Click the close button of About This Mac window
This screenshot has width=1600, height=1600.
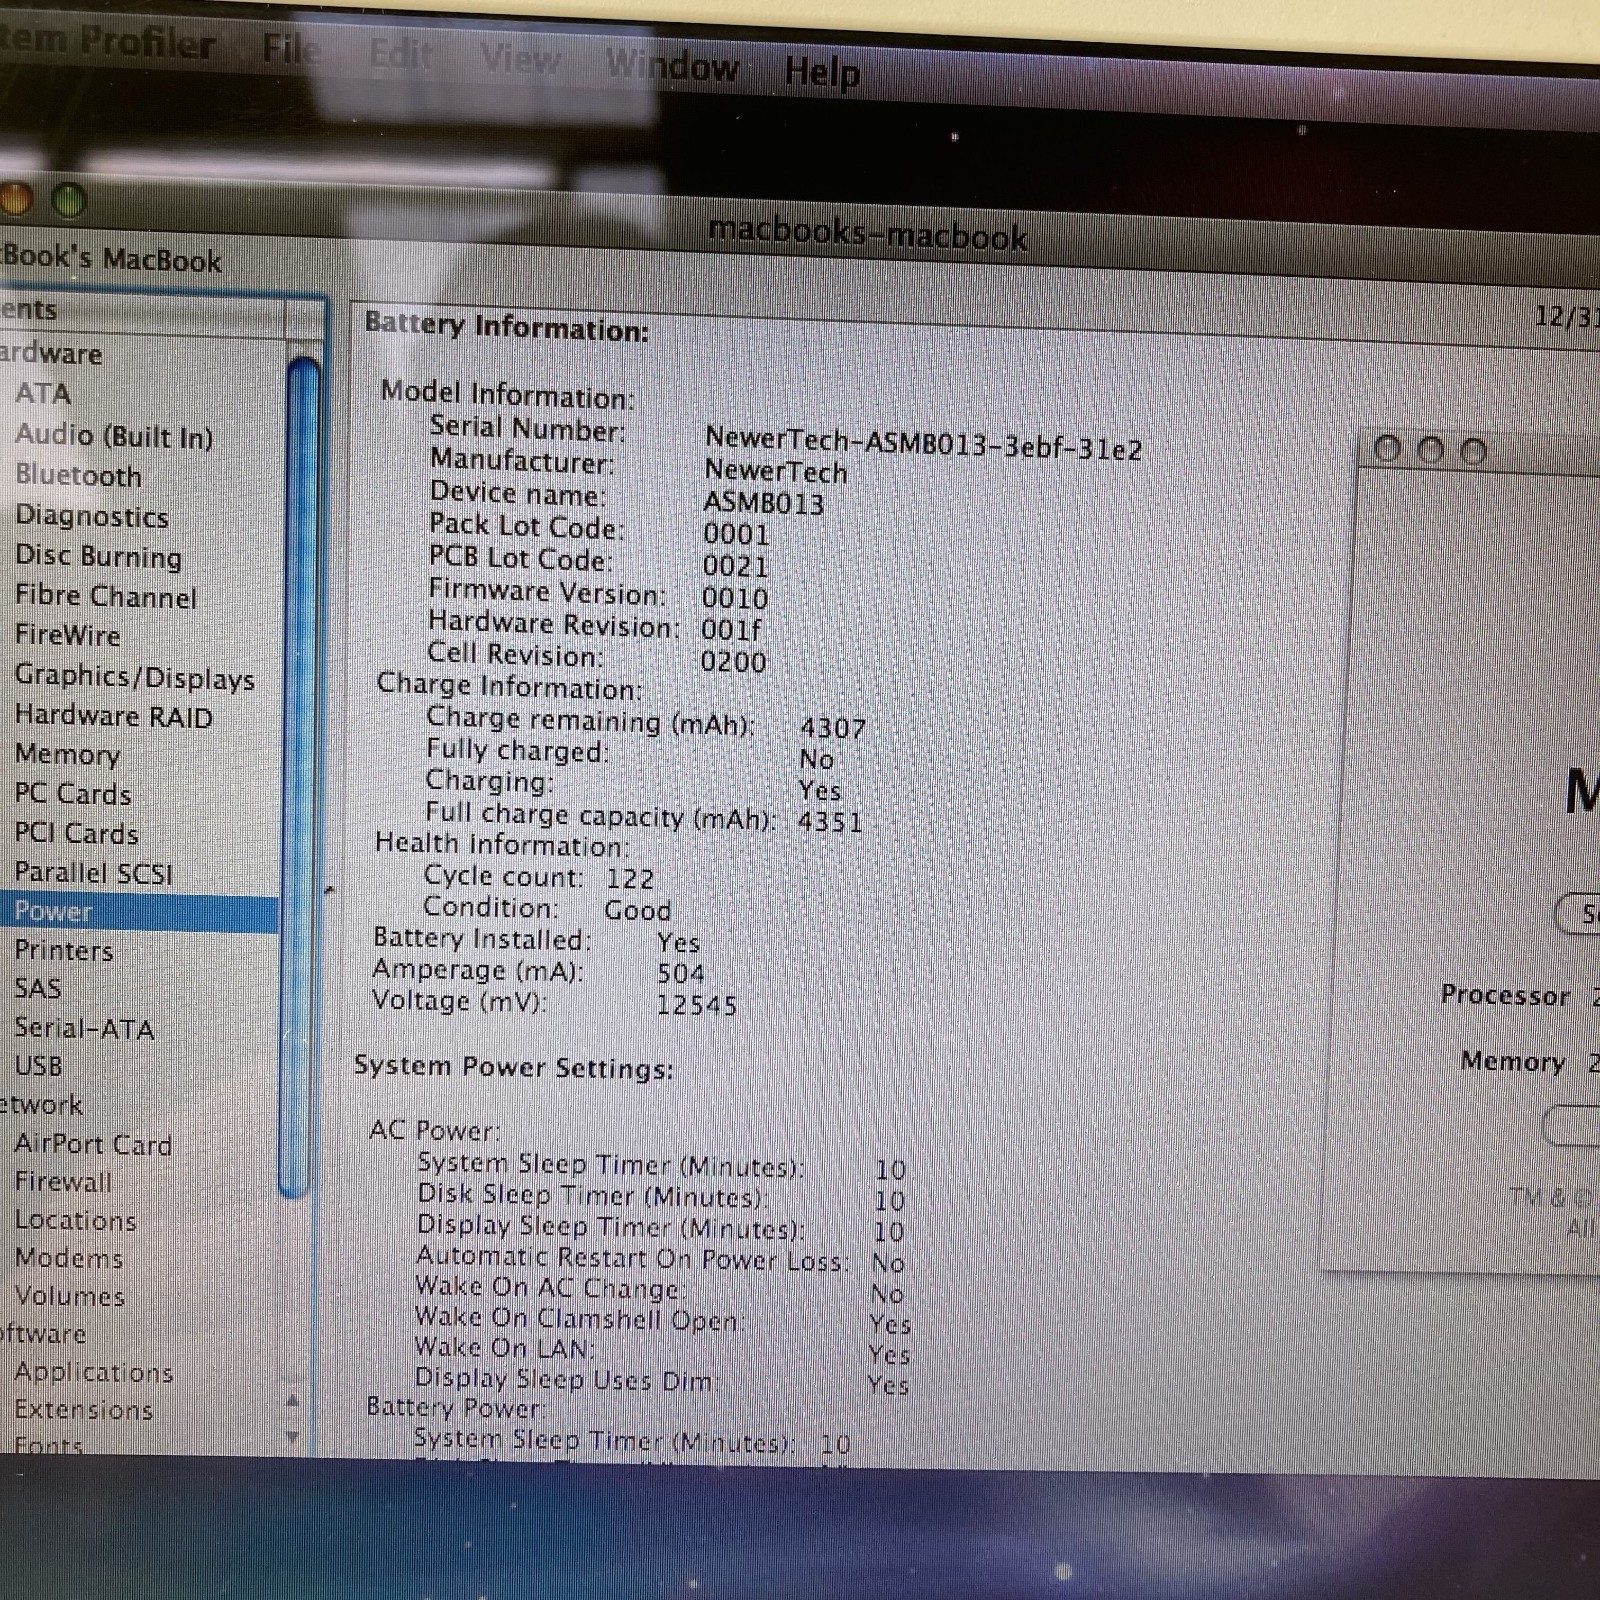point(1387,448)
